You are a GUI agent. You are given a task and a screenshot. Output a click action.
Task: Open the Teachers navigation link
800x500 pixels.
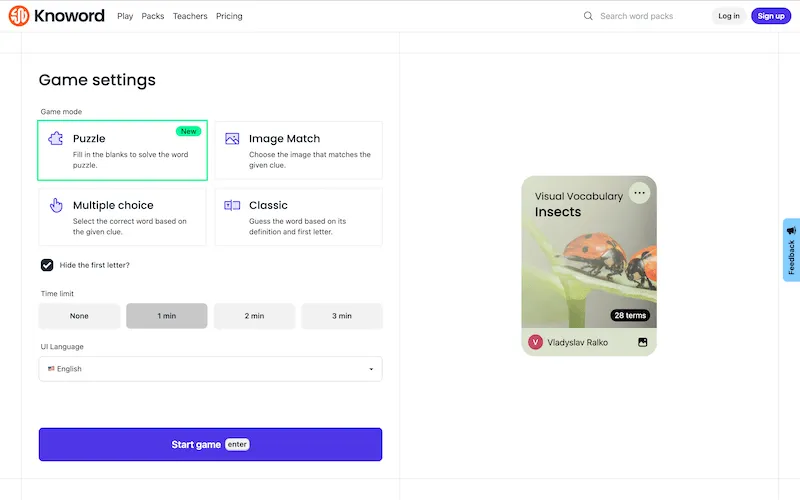(190, 16)
